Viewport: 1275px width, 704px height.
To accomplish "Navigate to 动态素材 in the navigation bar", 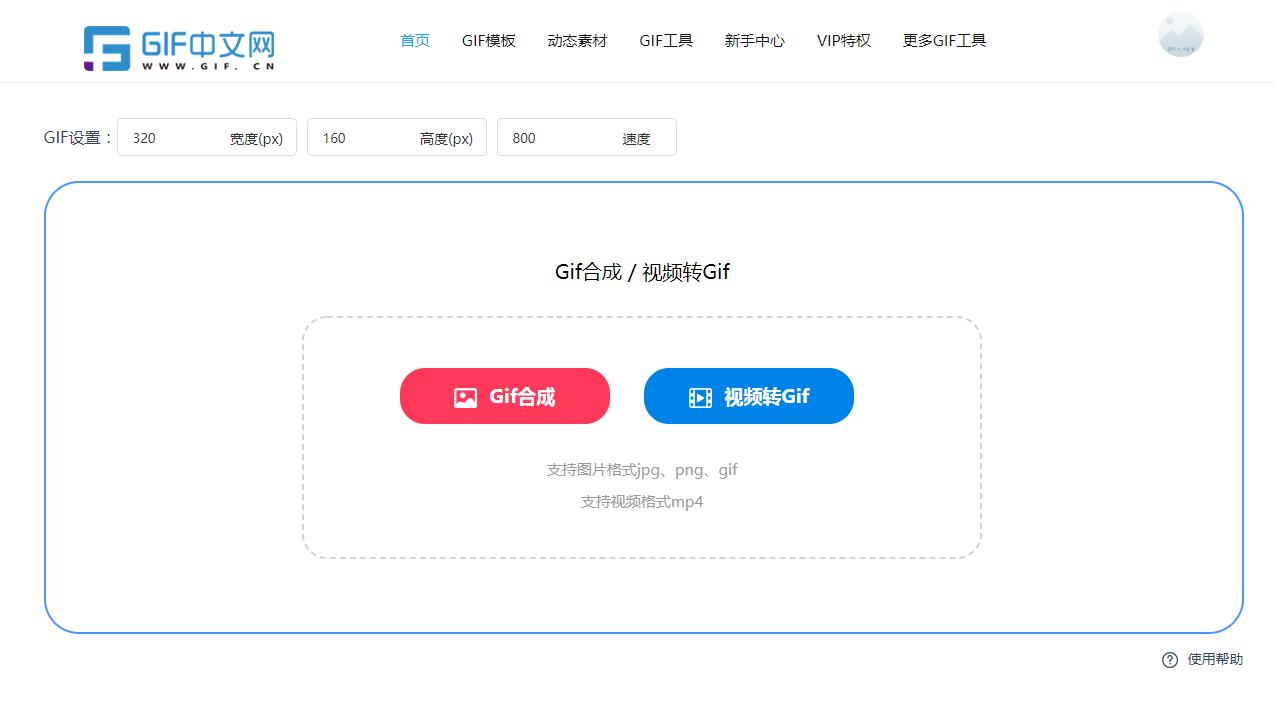I will pos(577,40).
